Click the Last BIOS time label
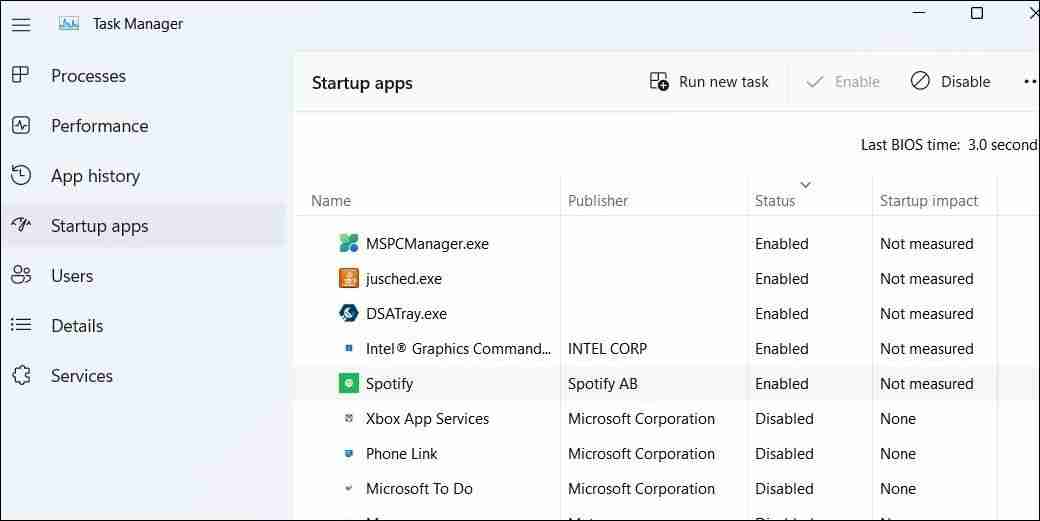This screenshot has height=521, width=1040. [910, 145]
